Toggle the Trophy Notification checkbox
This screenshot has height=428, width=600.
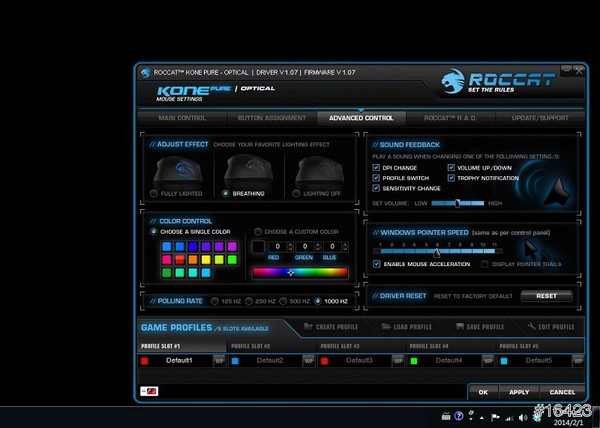[x=452, y=178]
